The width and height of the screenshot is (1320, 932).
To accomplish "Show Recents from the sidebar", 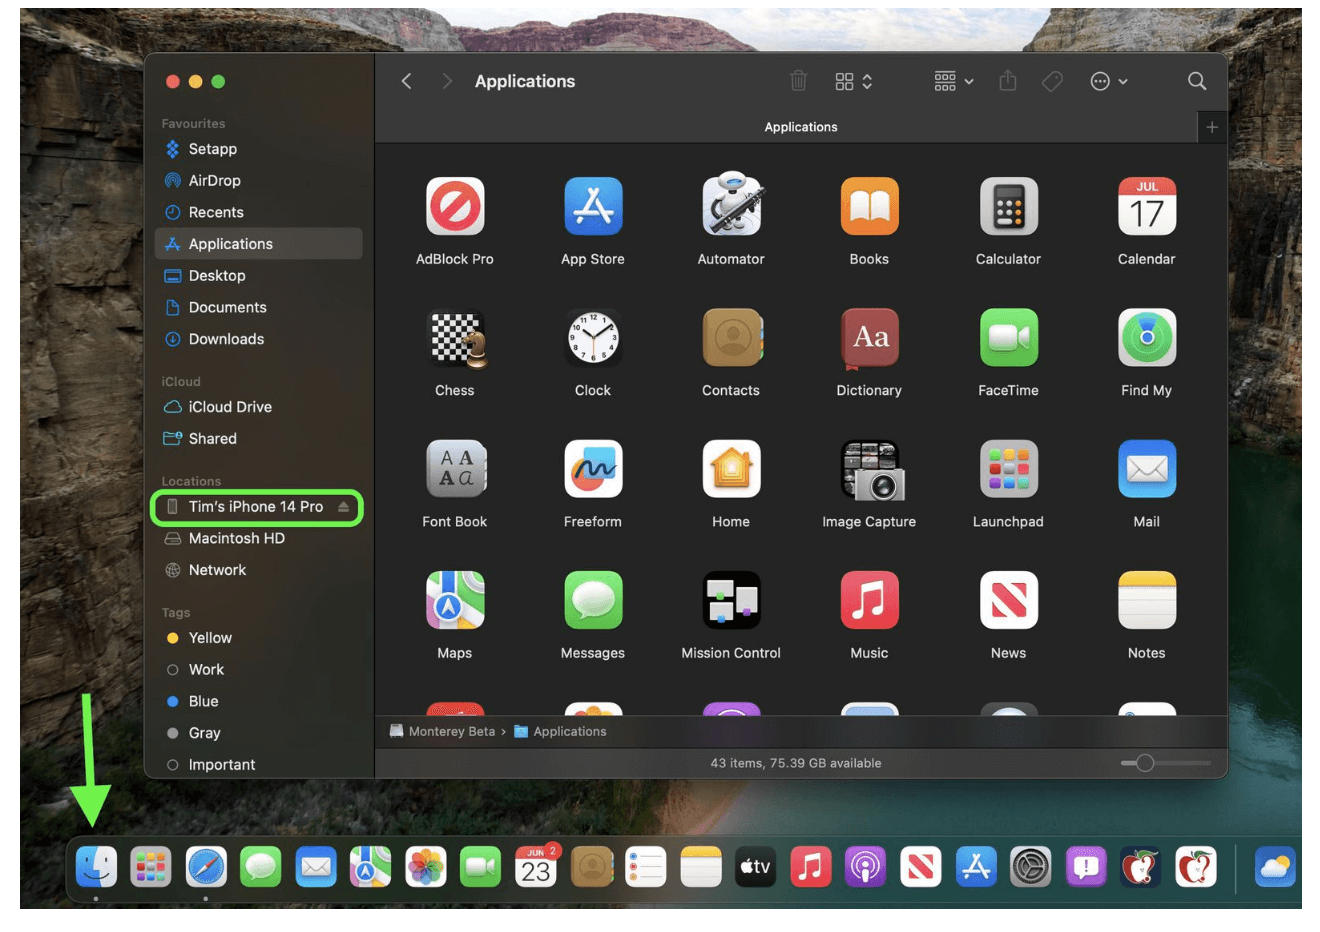I will [x=259, y=212].
